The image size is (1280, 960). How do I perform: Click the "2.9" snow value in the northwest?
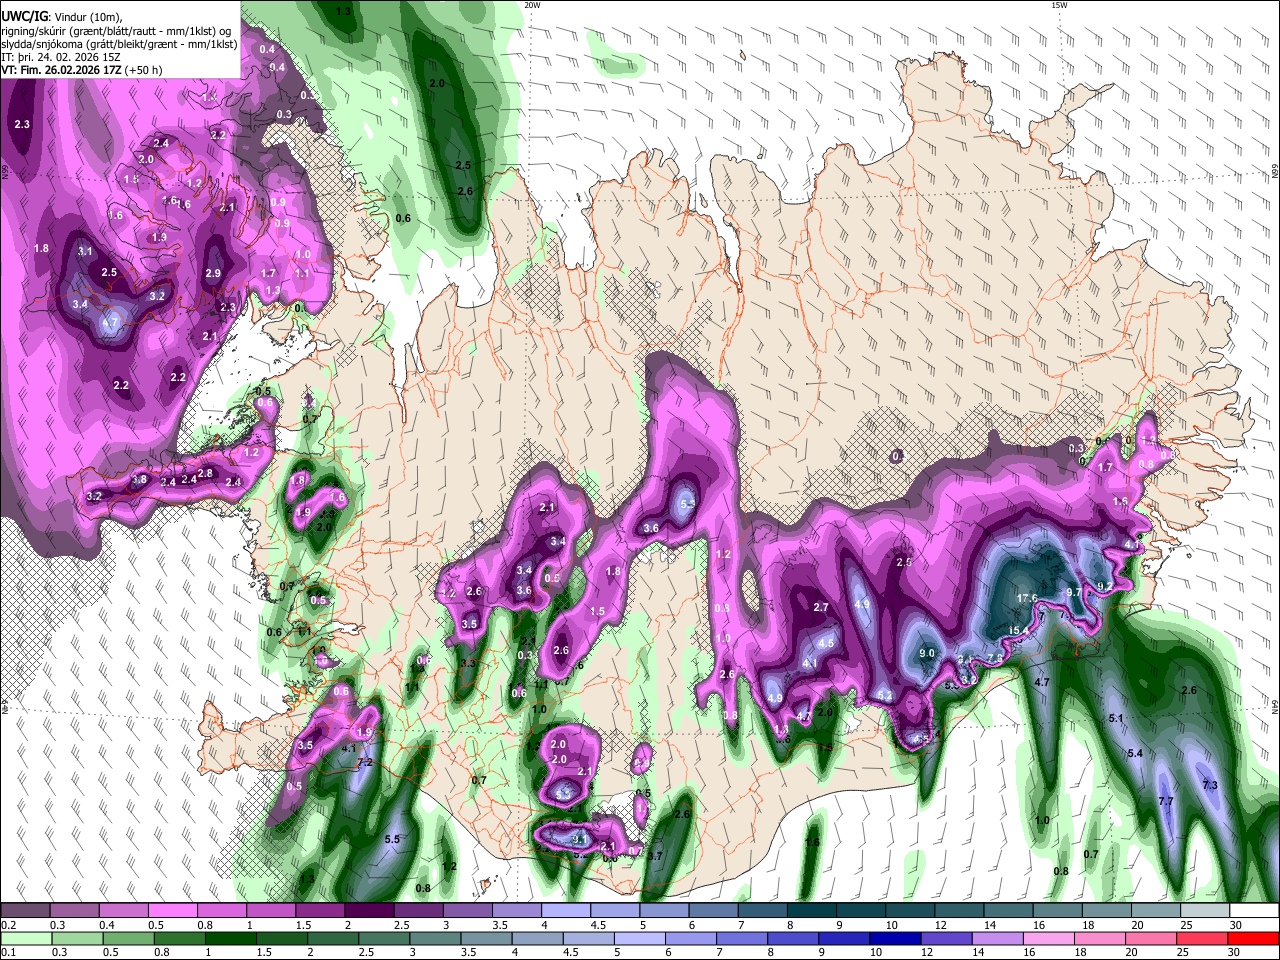coord(213,273)
